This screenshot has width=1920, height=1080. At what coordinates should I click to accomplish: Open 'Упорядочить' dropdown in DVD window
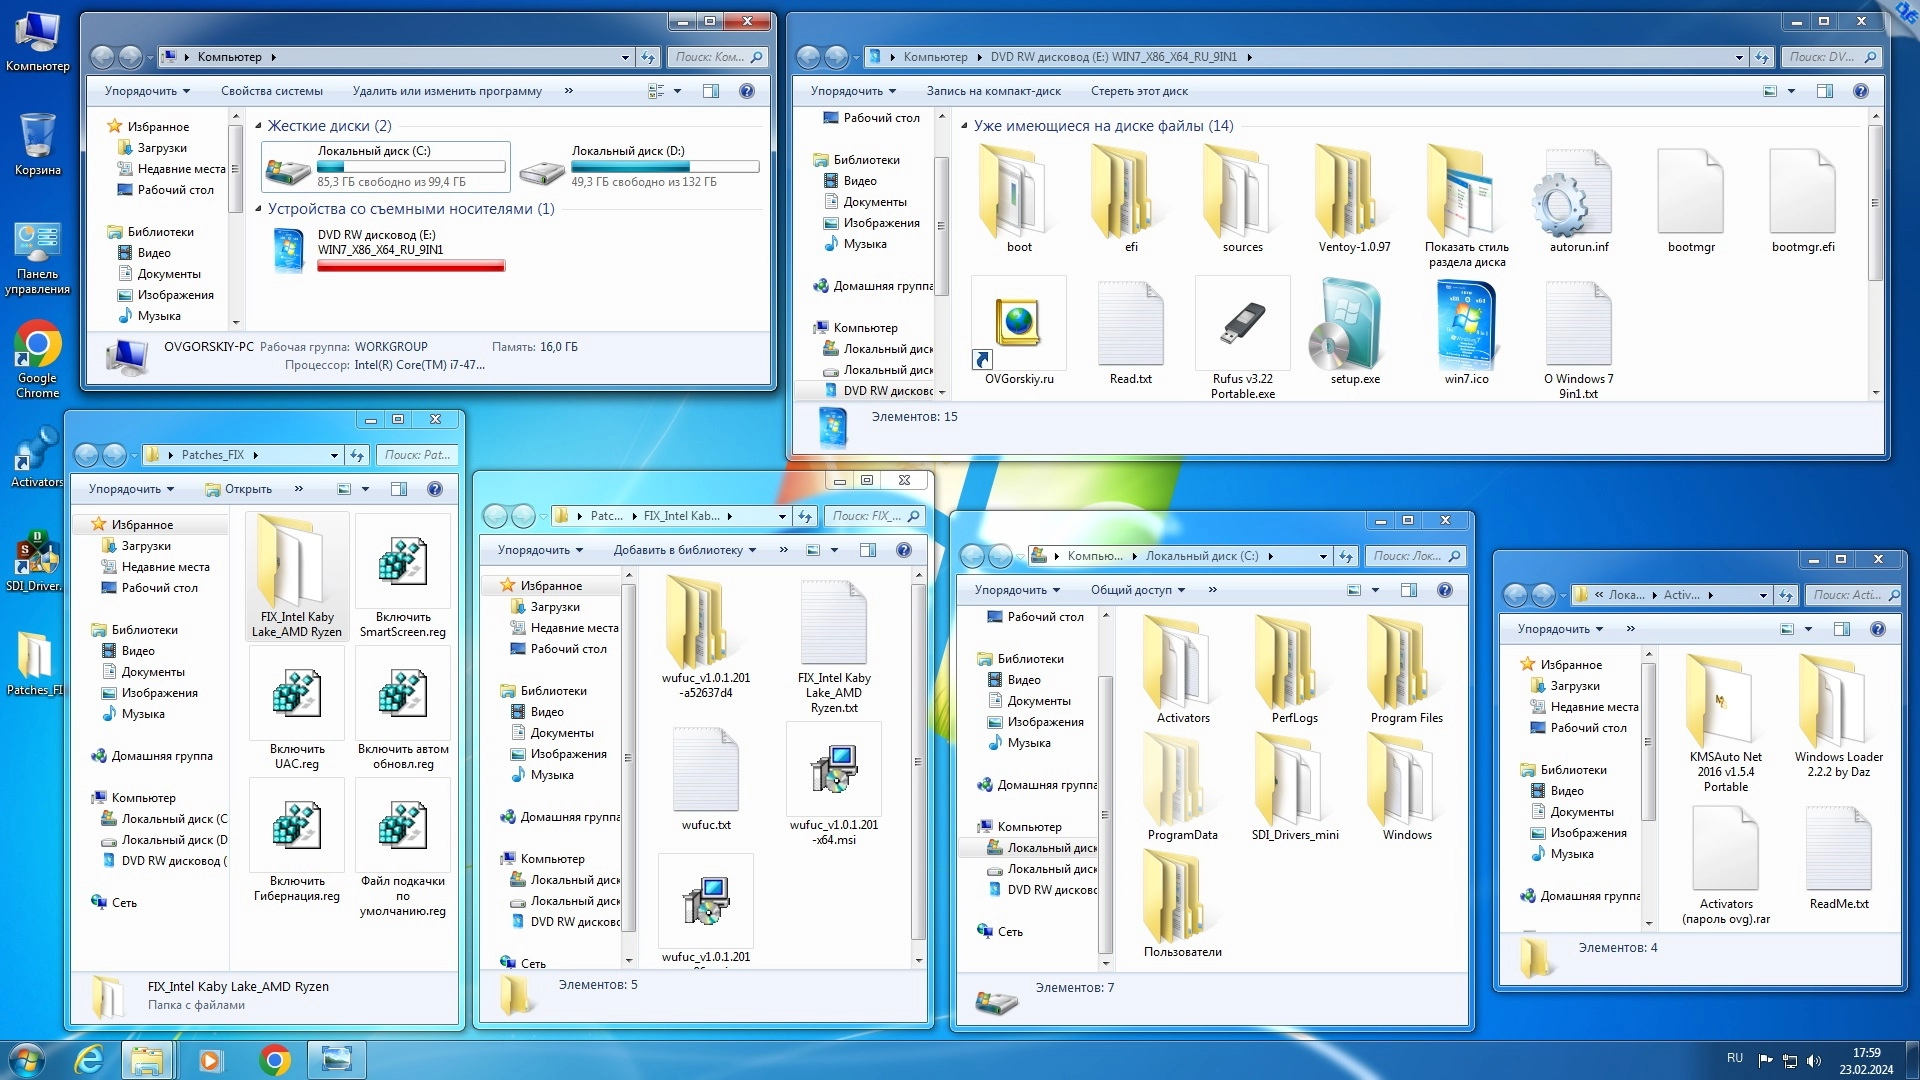click(x=852, y=91)
